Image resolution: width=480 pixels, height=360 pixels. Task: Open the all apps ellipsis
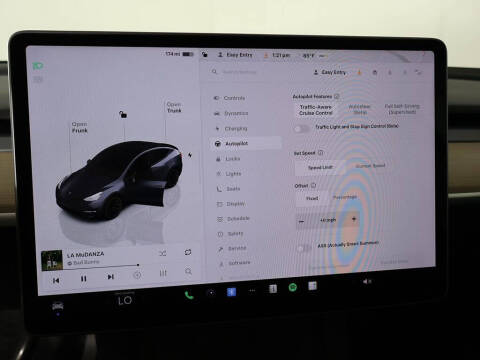point(252,290)
